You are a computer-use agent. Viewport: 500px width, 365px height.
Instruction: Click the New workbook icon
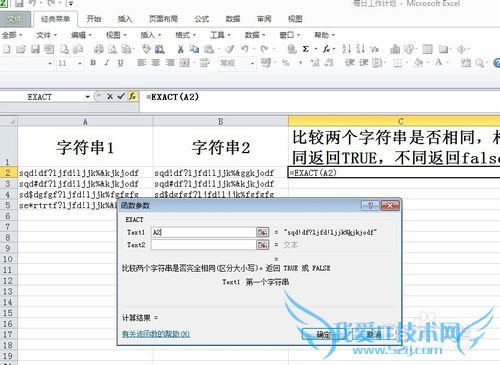click(7, 49)
